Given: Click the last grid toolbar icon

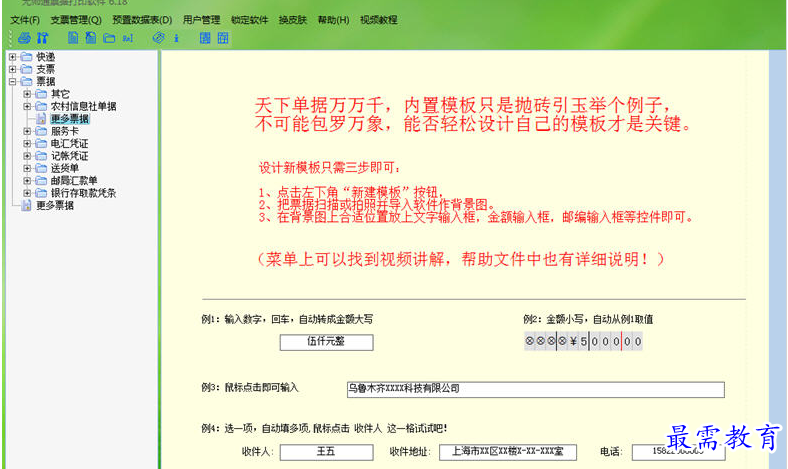Looking at the screenshot, I should 223,38.
